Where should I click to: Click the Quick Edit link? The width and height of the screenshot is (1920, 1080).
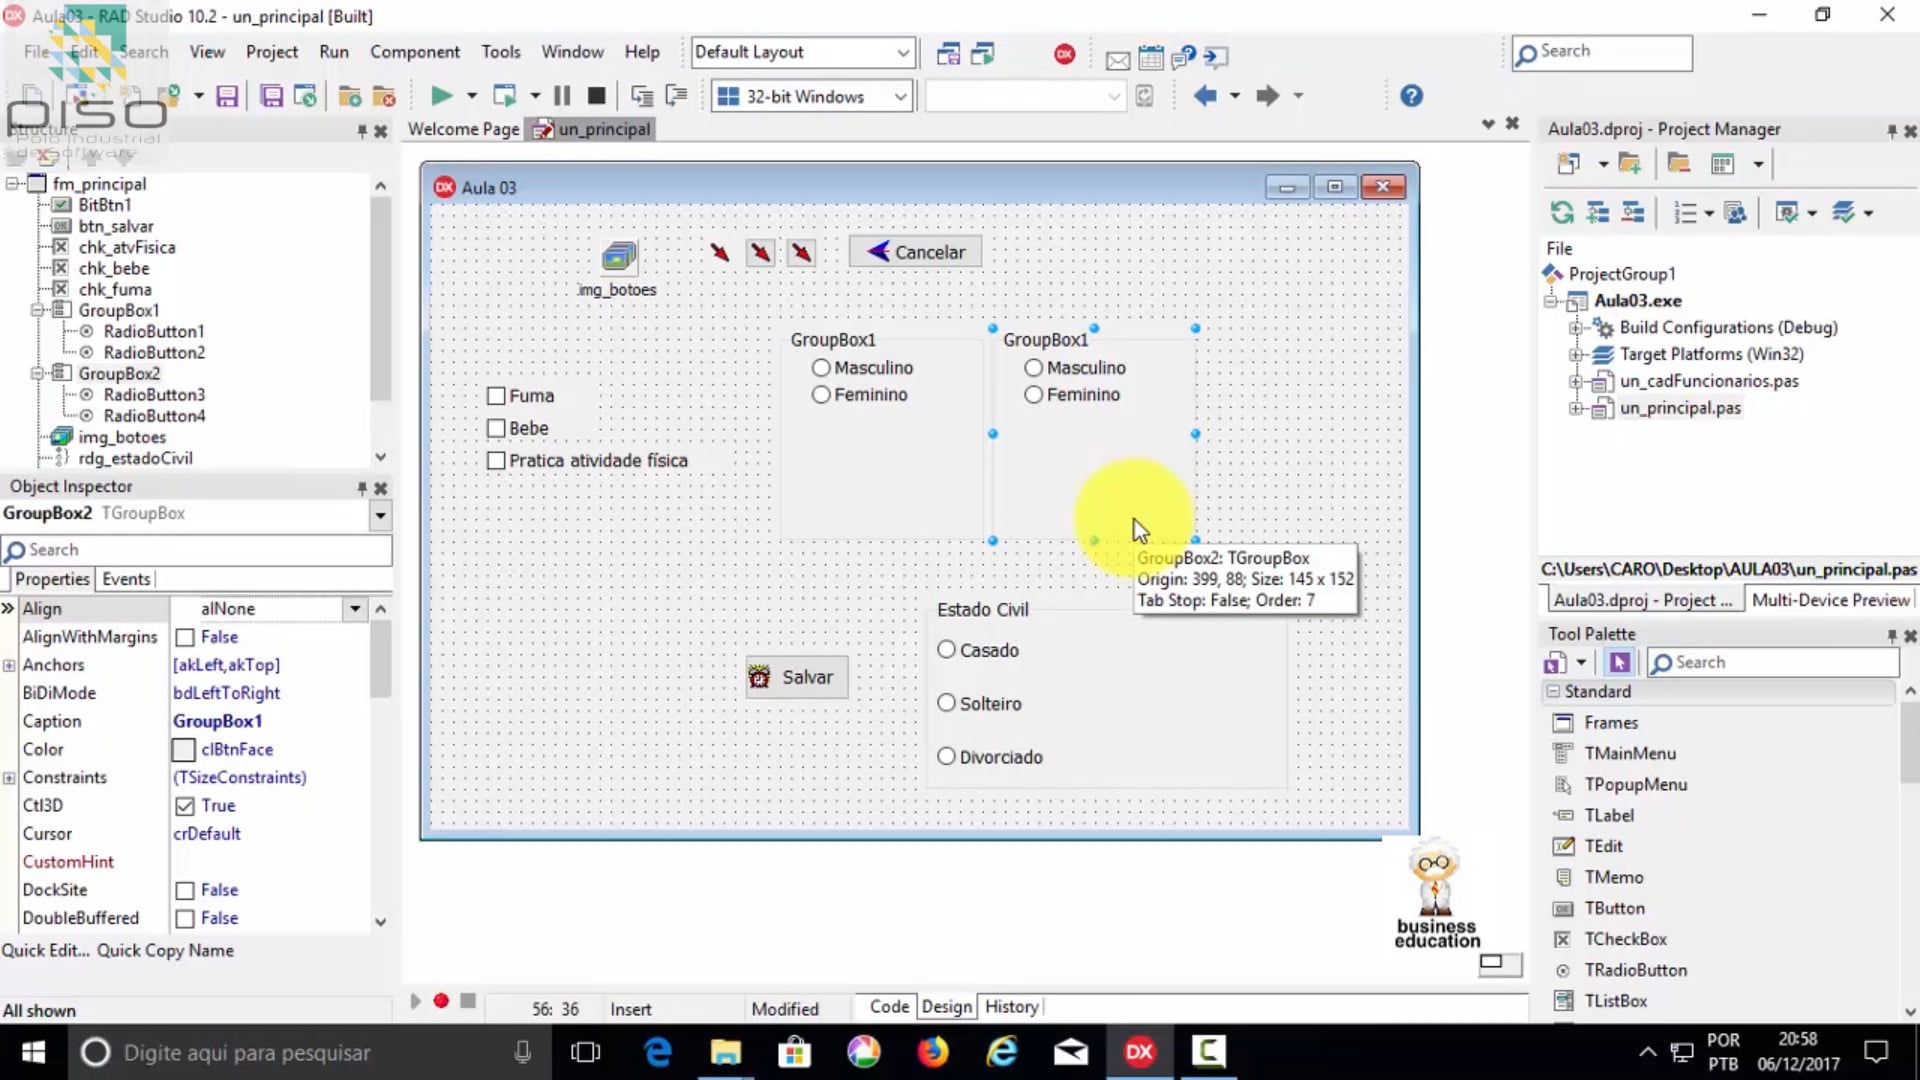(x=44, y=950)
